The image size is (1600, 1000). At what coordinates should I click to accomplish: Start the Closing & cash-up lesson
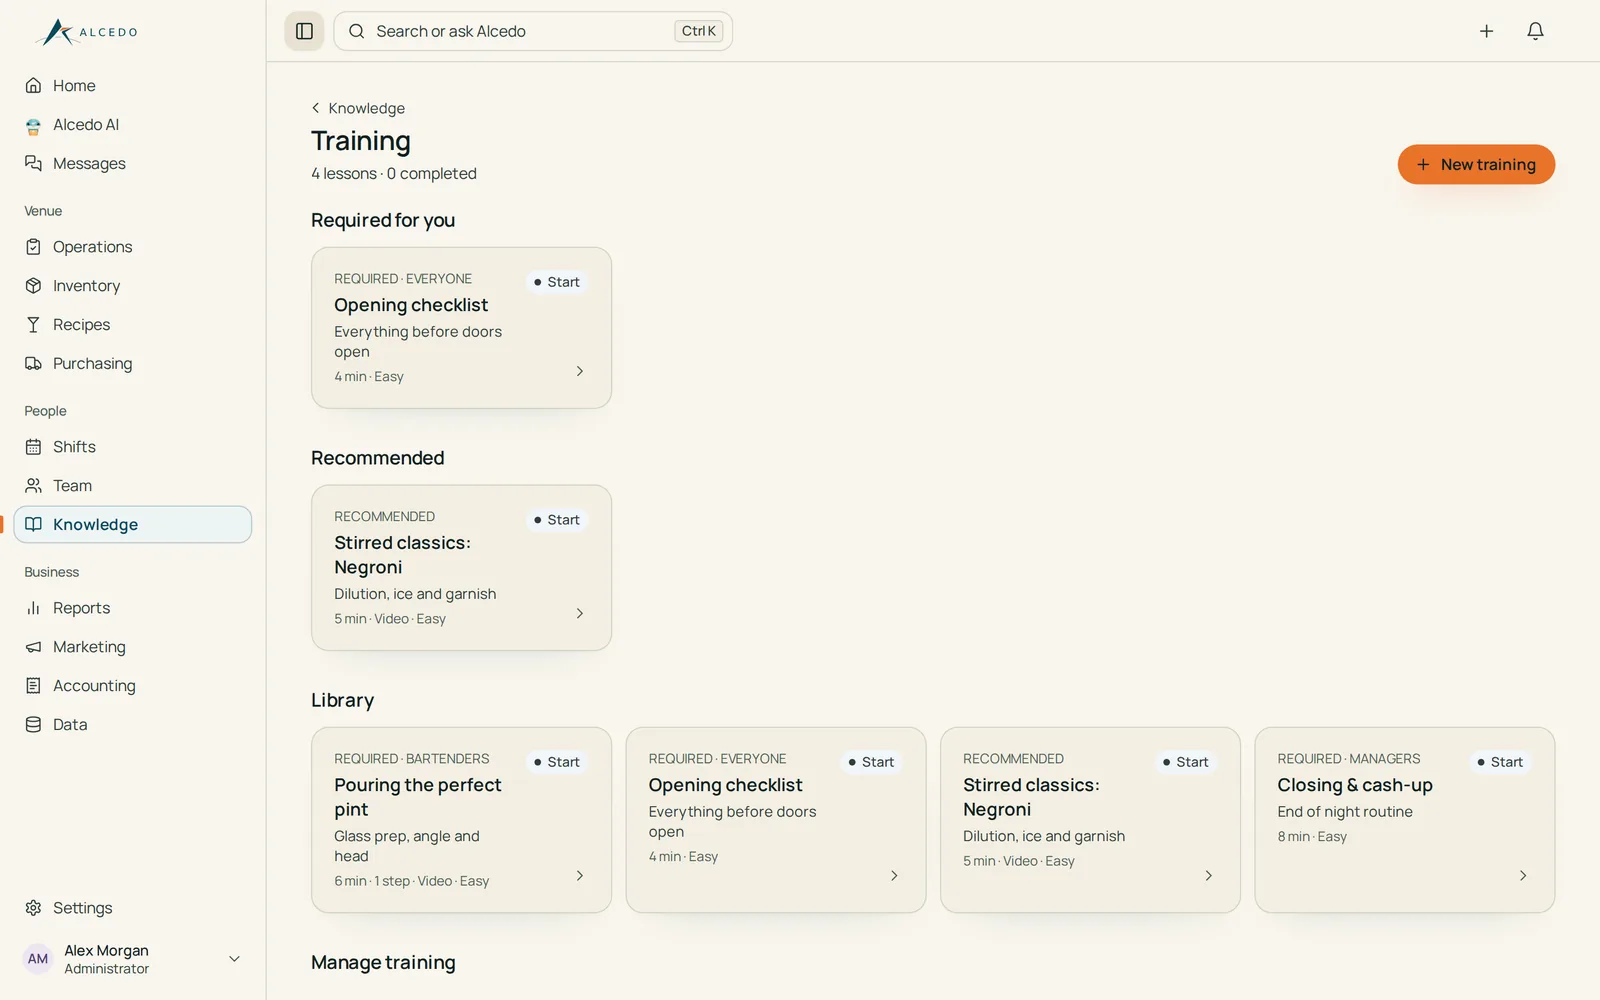coord(1500,762)
